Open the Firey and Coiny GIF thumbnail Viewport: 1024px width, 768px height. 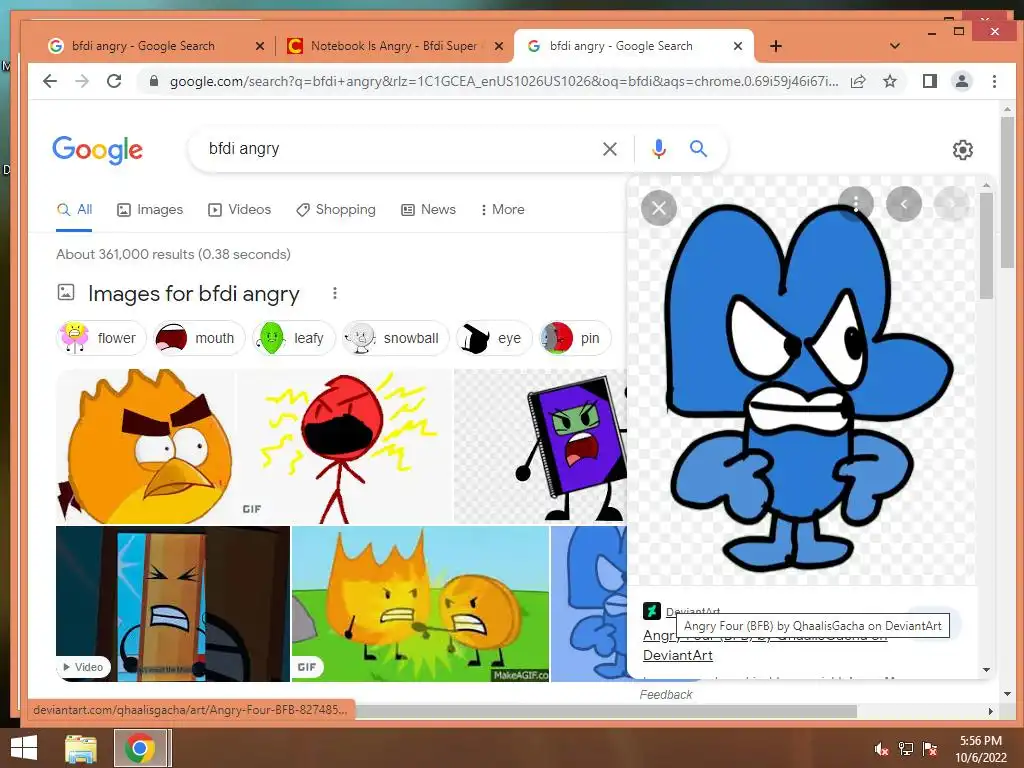[420, 604]
